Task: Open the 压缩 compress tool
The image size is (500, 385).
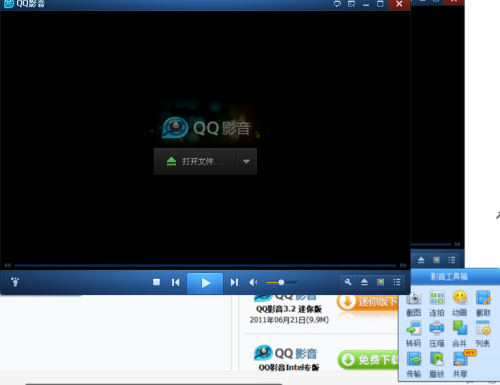Action: [437, 334]
